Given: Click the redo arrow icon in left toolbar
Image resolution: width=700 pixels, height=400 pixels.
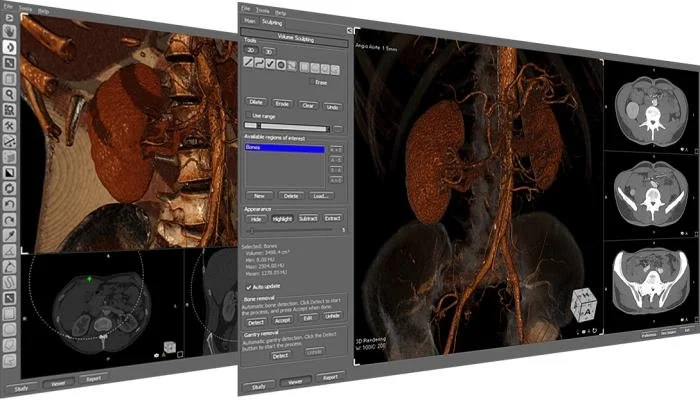Looking at the screenshot, I should (x=9, y=220).
